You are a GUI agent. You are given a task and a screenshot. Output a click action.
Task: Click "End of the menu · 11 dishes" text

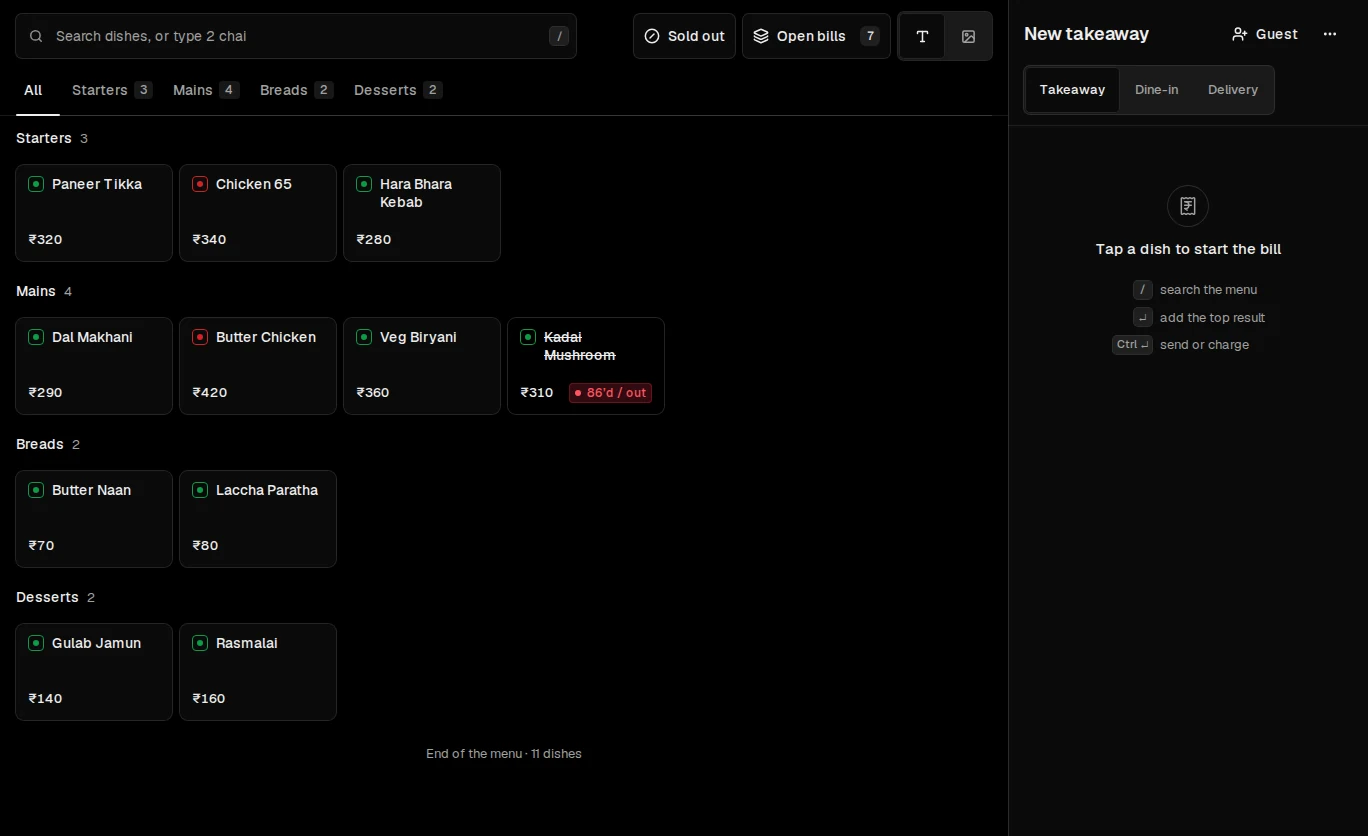pyautogui.click(x=504, y=754)
